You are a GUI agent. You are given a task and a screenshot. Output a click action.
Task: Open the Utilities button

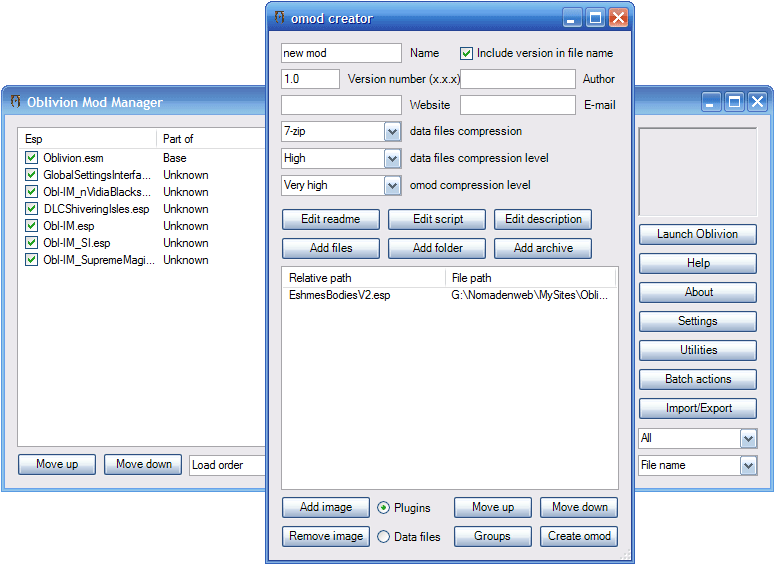tap(697, 350)
